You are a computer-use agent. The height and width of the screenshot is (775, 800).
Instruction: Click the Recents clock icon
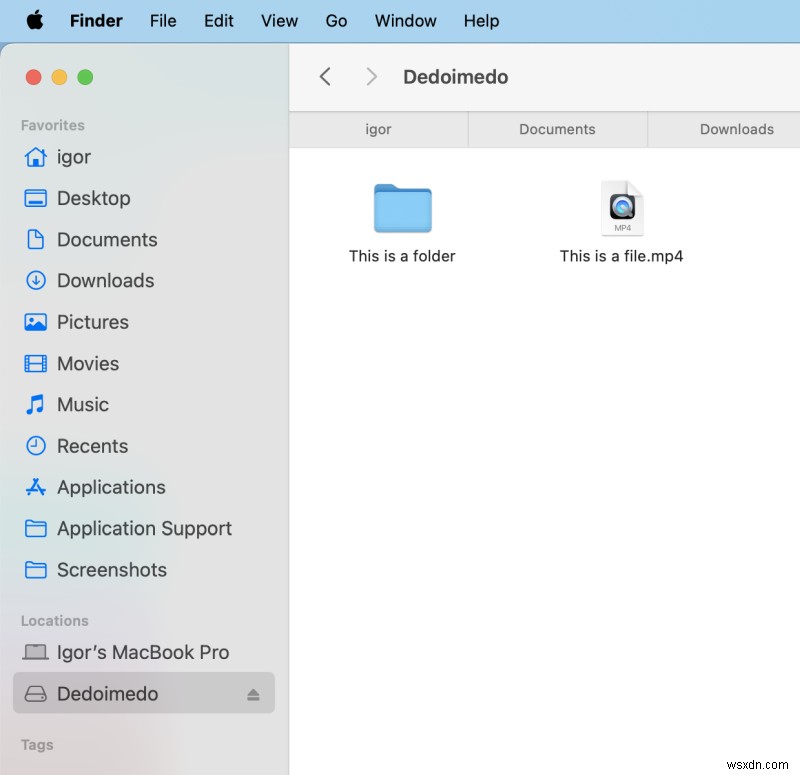pos(36,446)
